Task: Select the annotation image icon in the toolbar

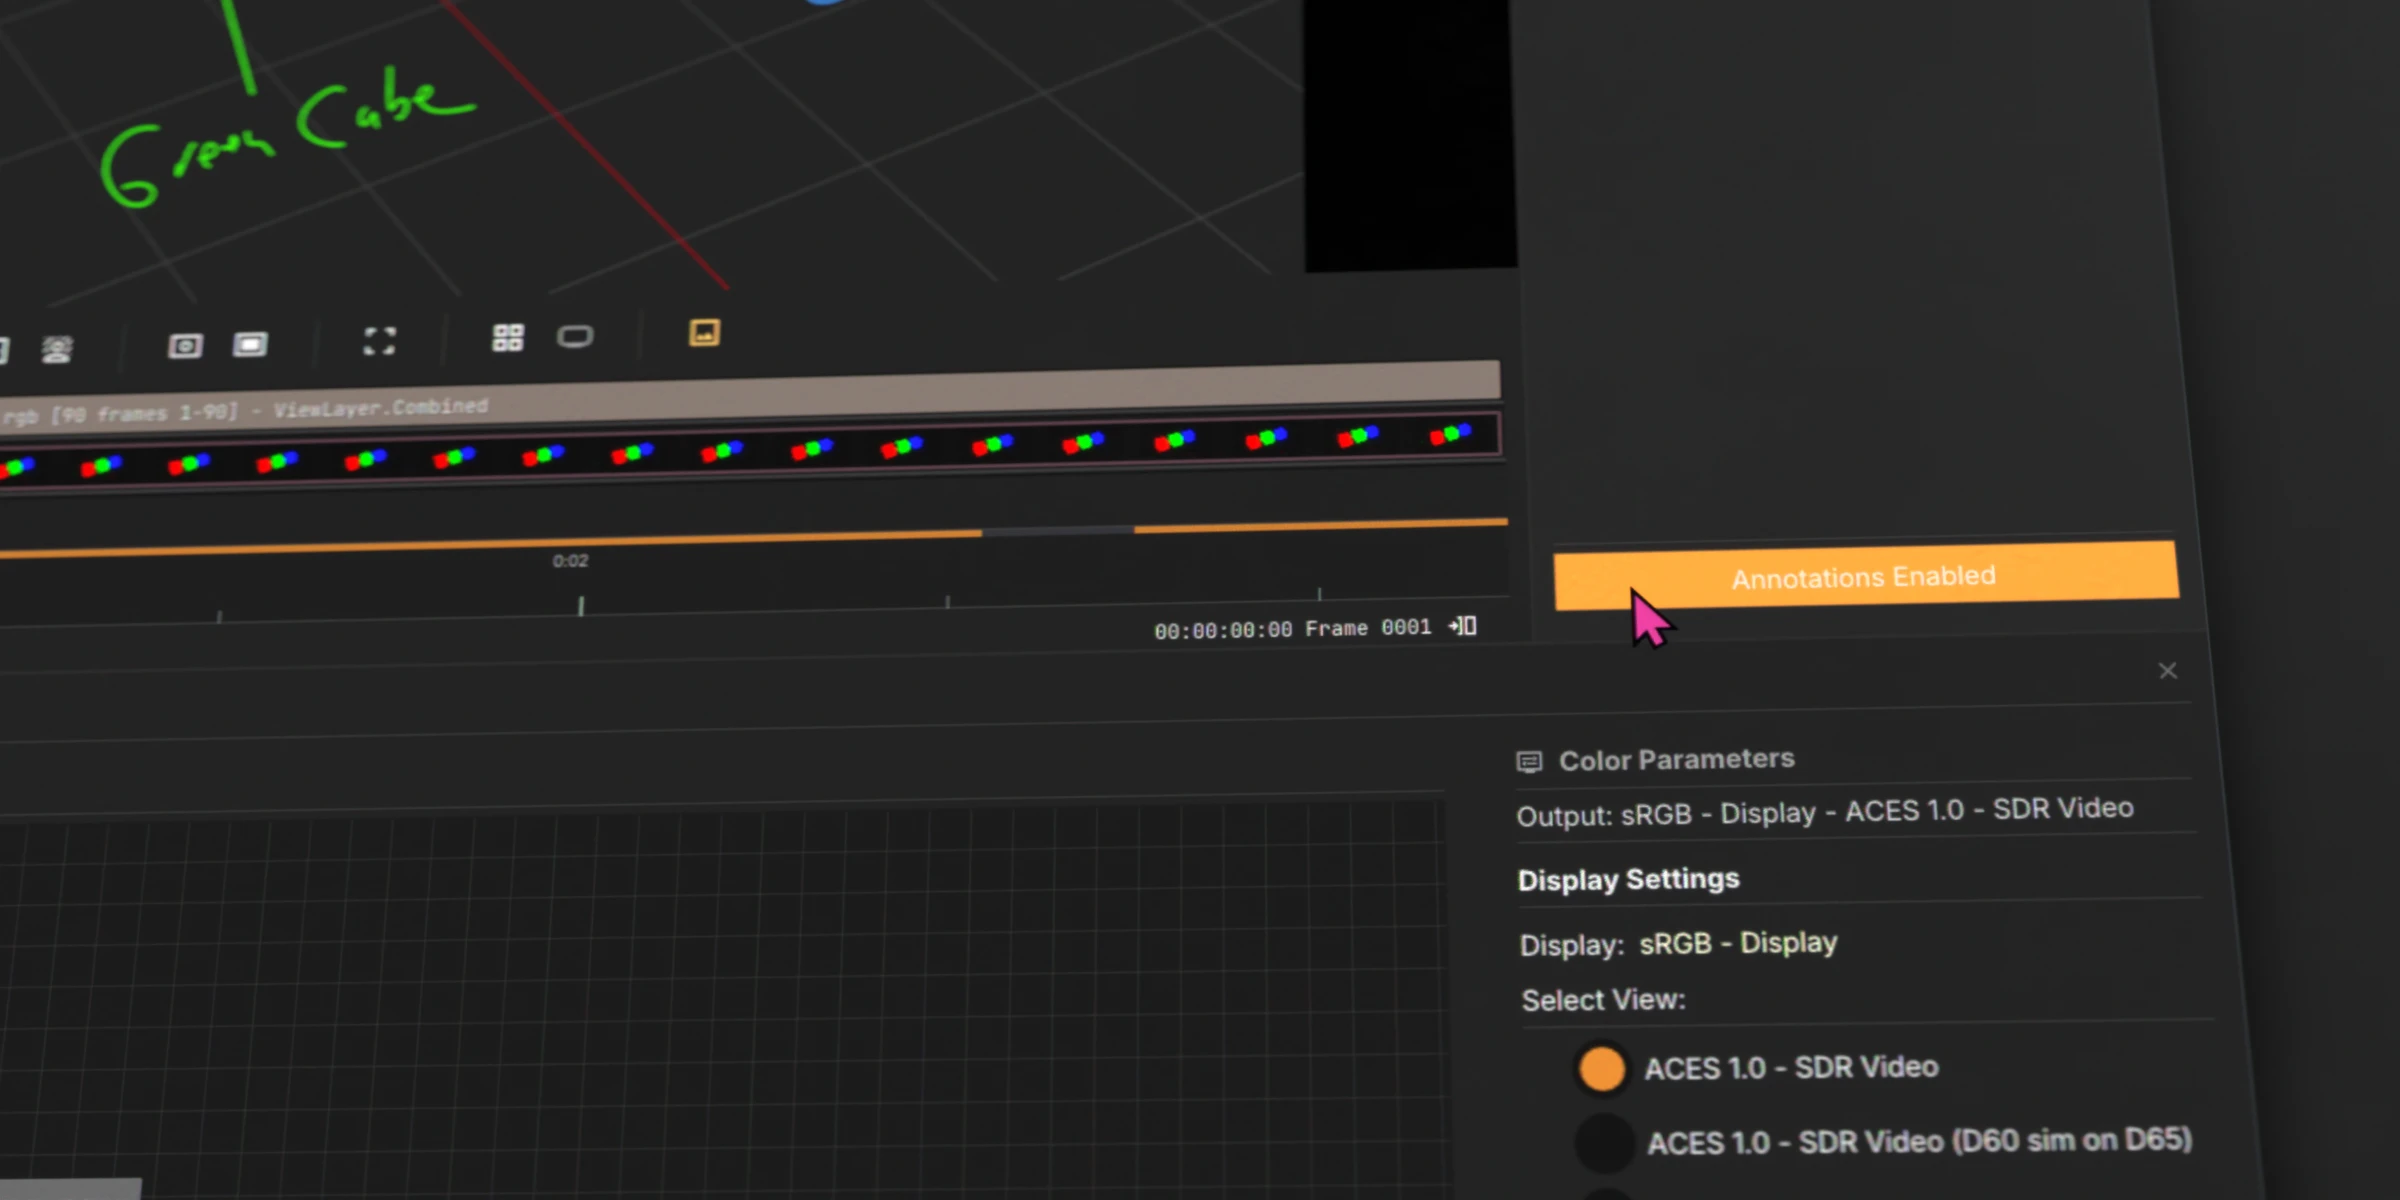Action: click(x=703, y=335)
